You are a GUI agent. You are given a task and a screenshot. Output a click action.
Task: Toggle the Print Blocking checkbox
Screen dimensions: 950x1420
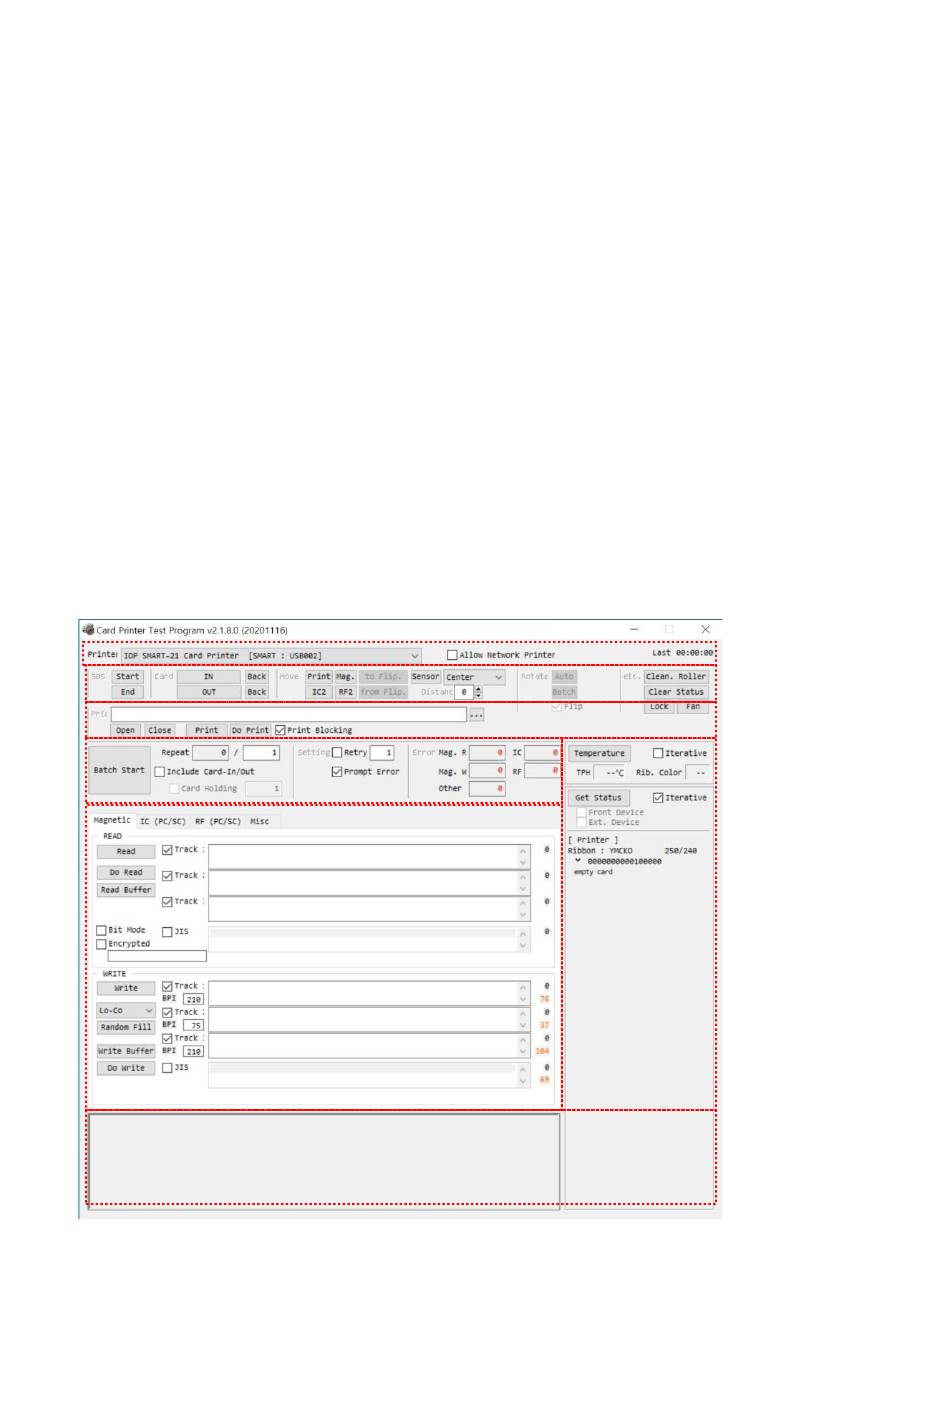(x=280, y=730)
